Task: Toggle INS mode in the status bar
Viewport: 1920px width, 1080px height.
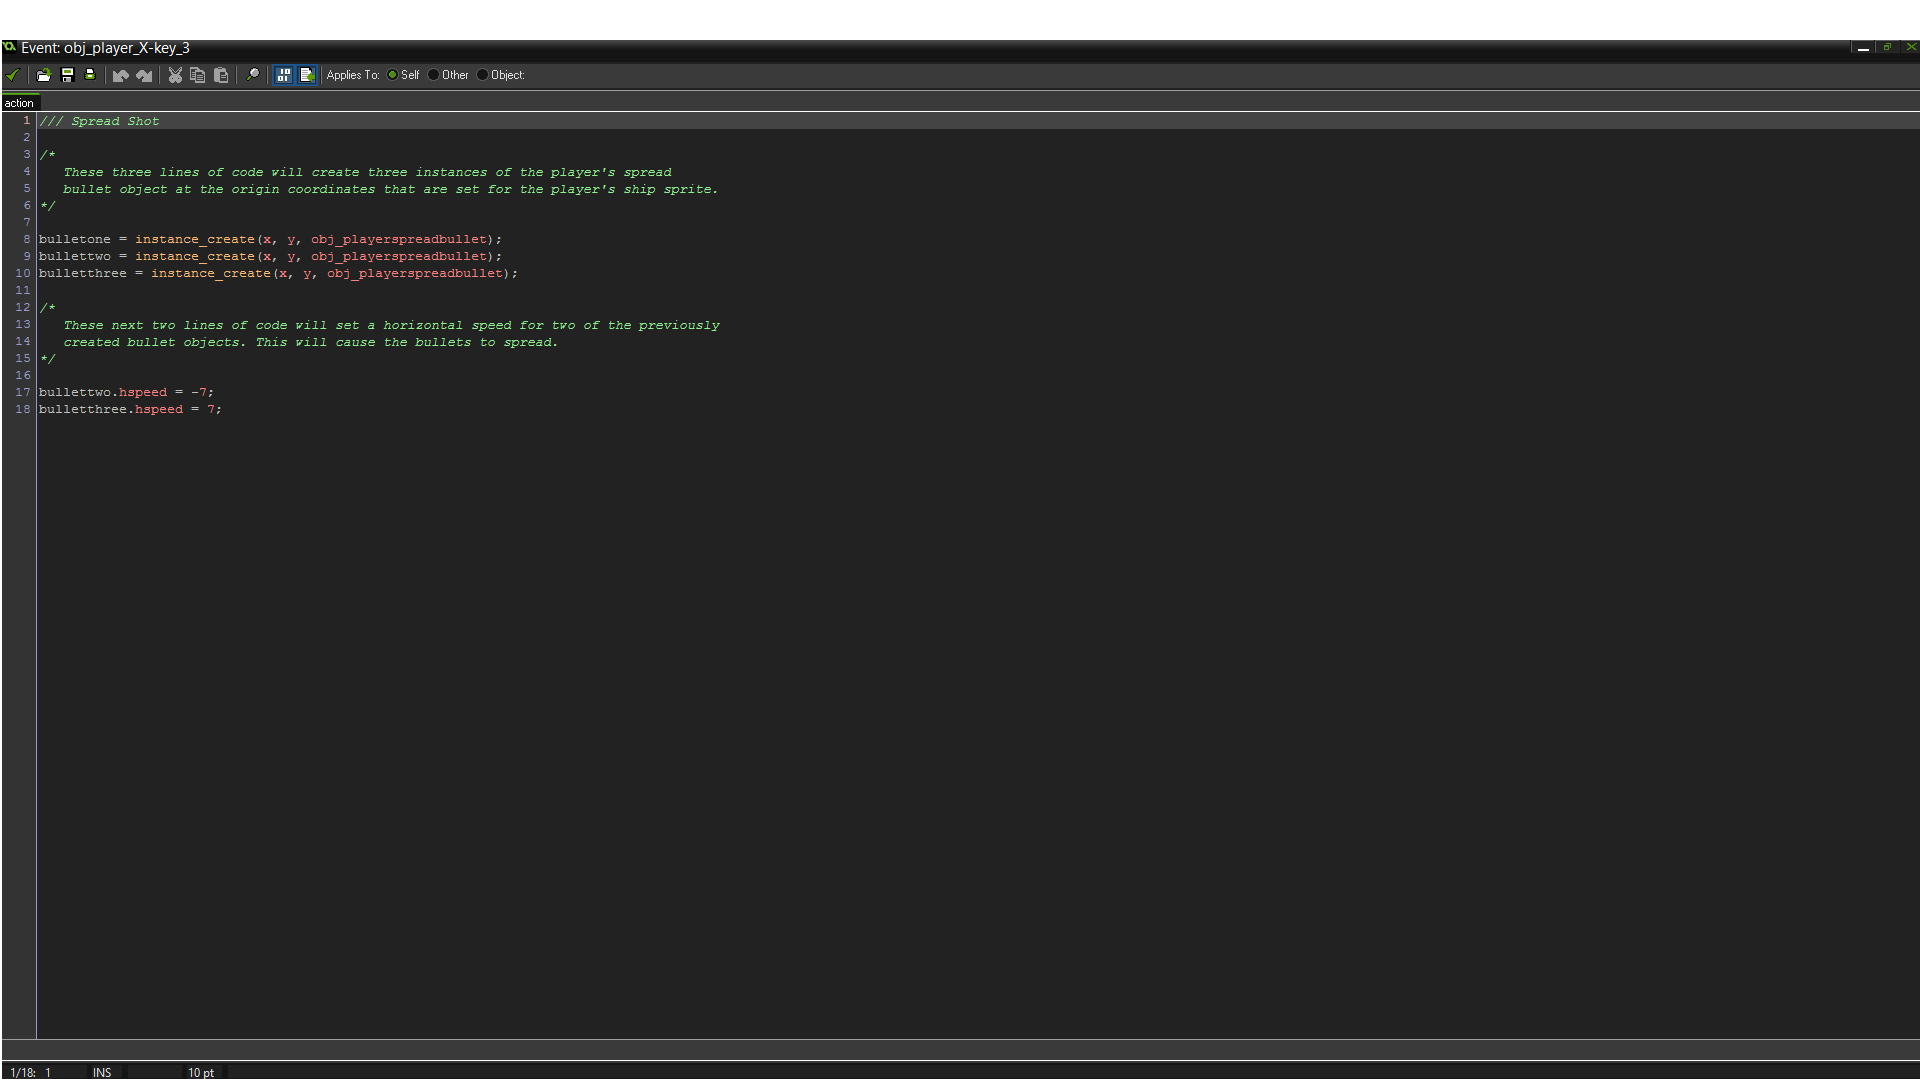Action: point(101,1072)
